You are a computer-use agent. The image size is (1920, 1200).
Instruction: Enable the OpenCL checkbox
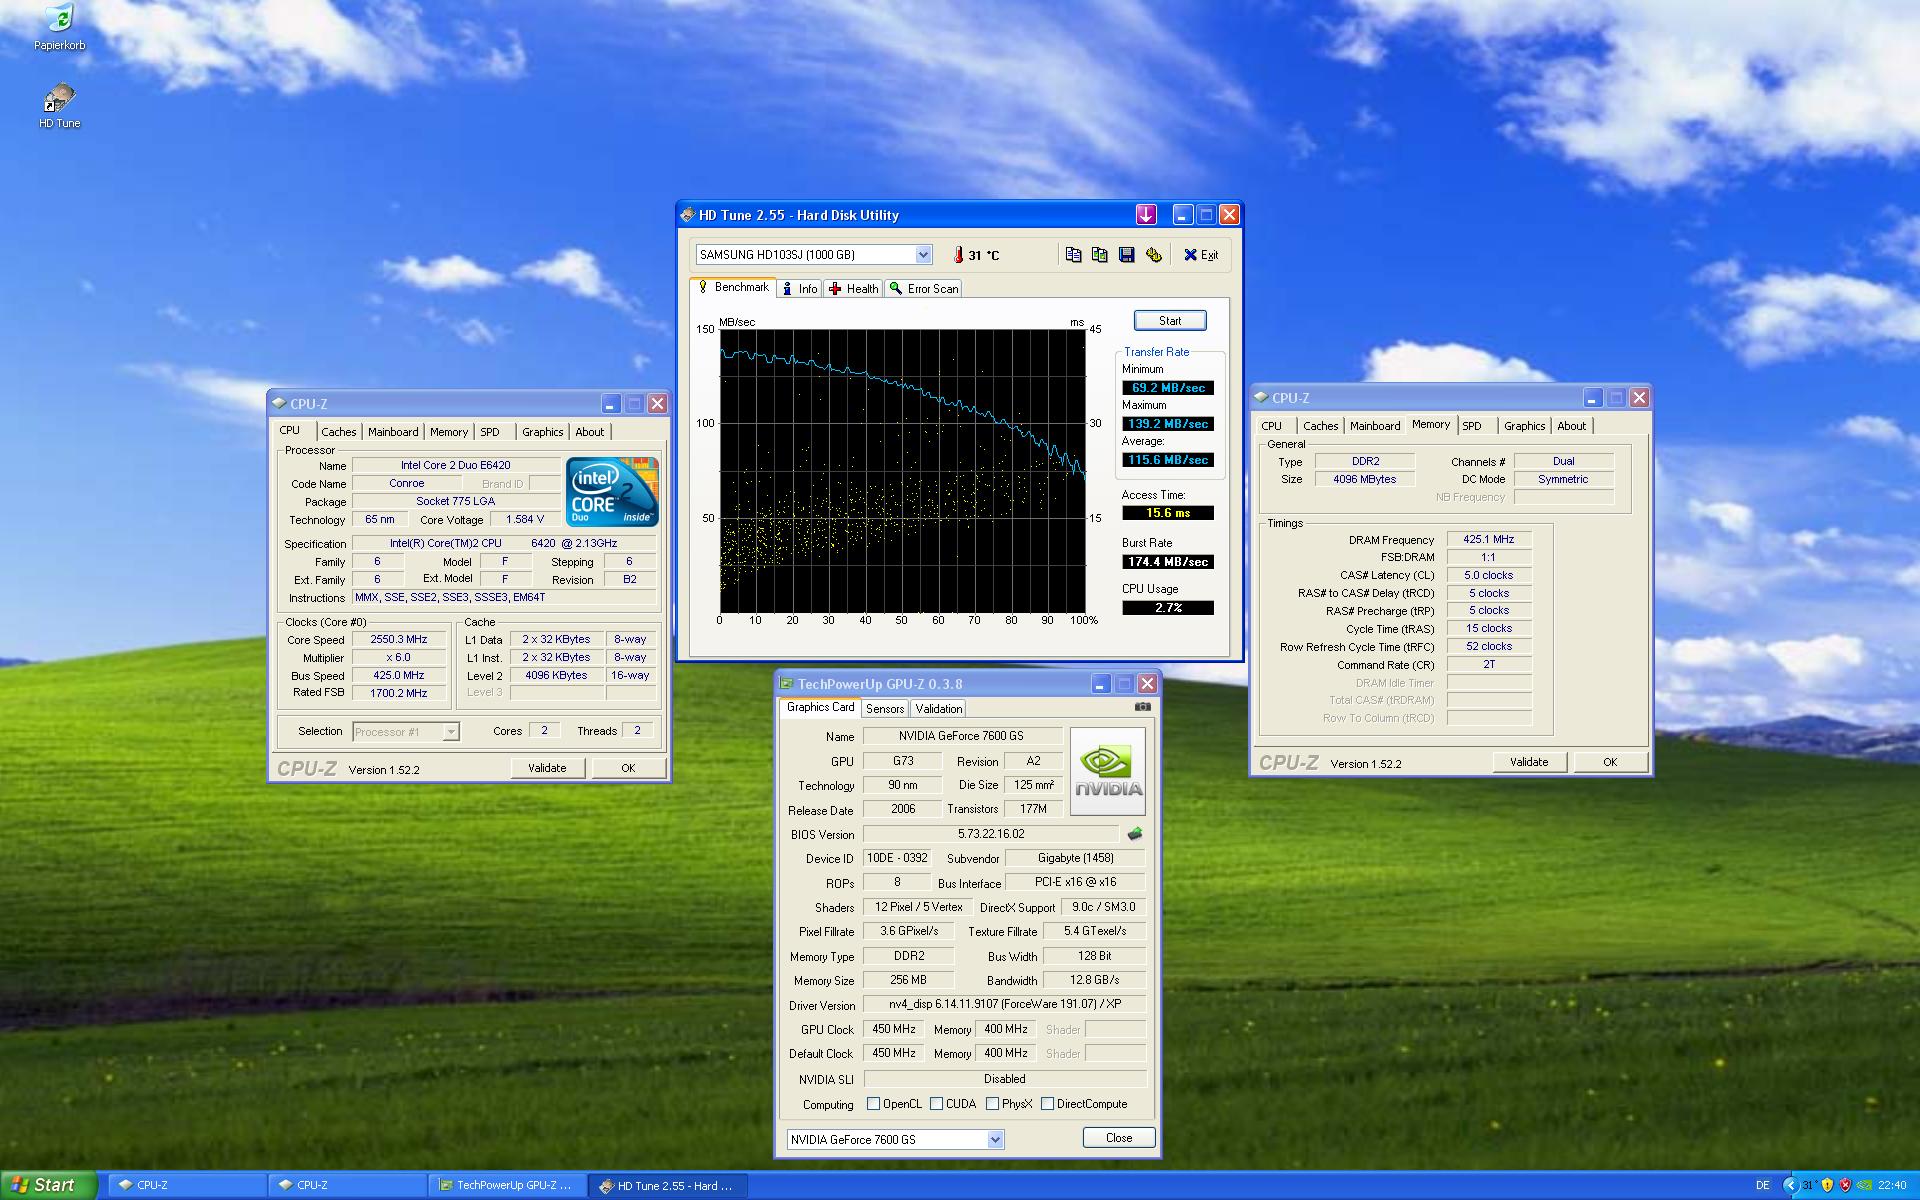[874, 1104]
